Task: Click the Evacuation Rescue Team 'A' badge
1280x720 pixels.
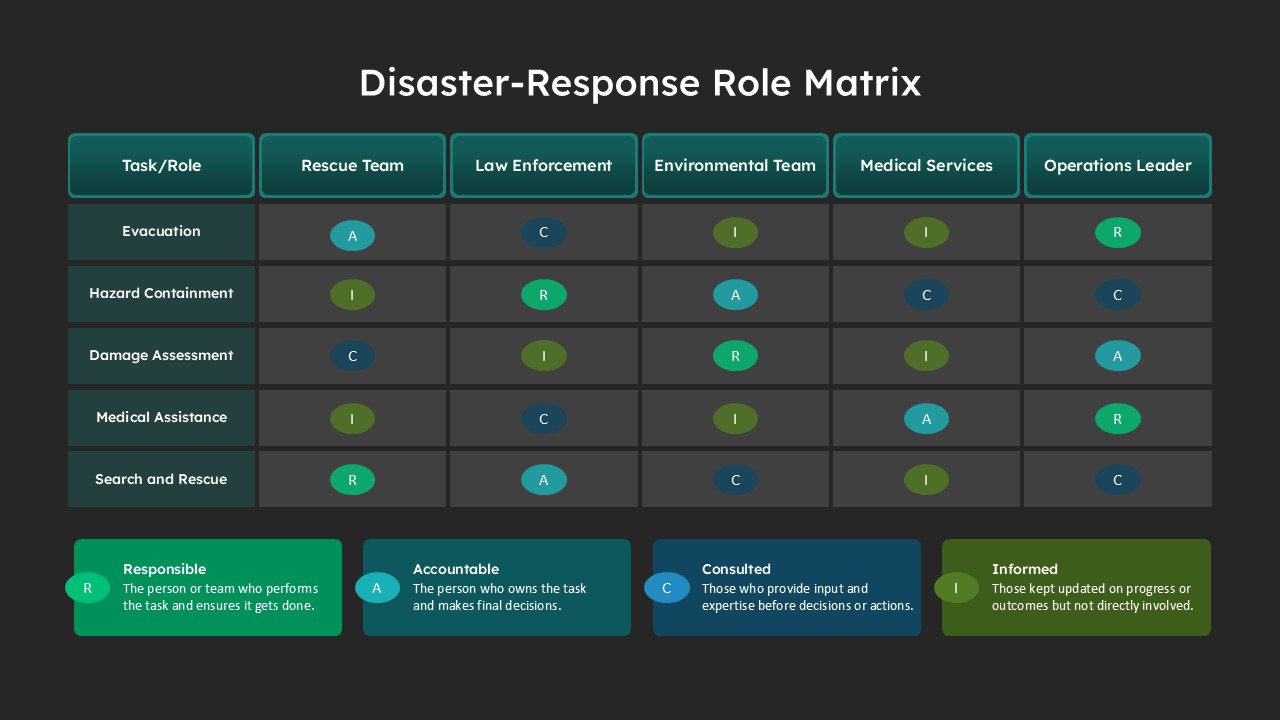Action: click(x=352, y=236)
